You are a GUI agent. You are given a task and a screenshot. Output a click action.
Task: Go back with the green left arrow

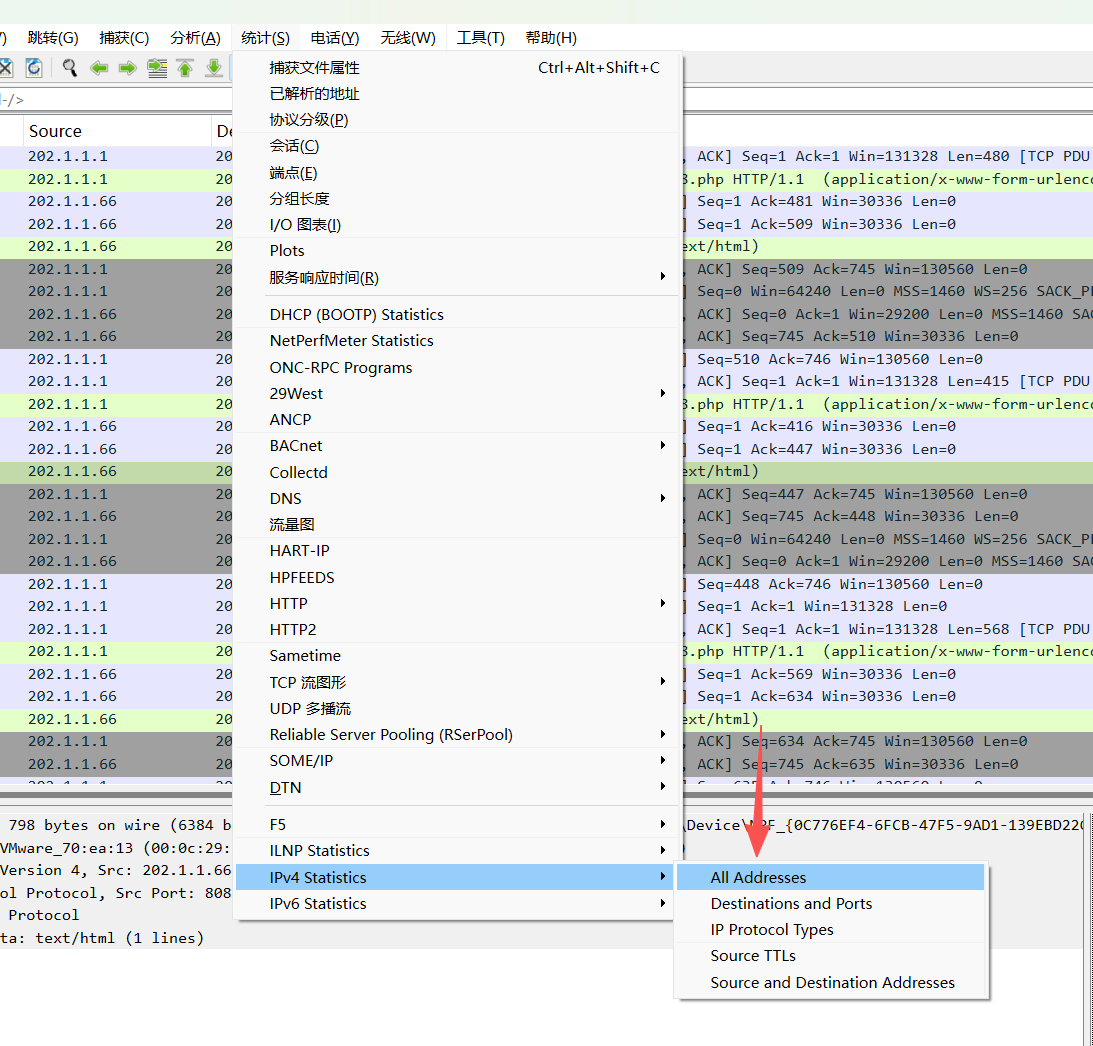click(99, 68)
